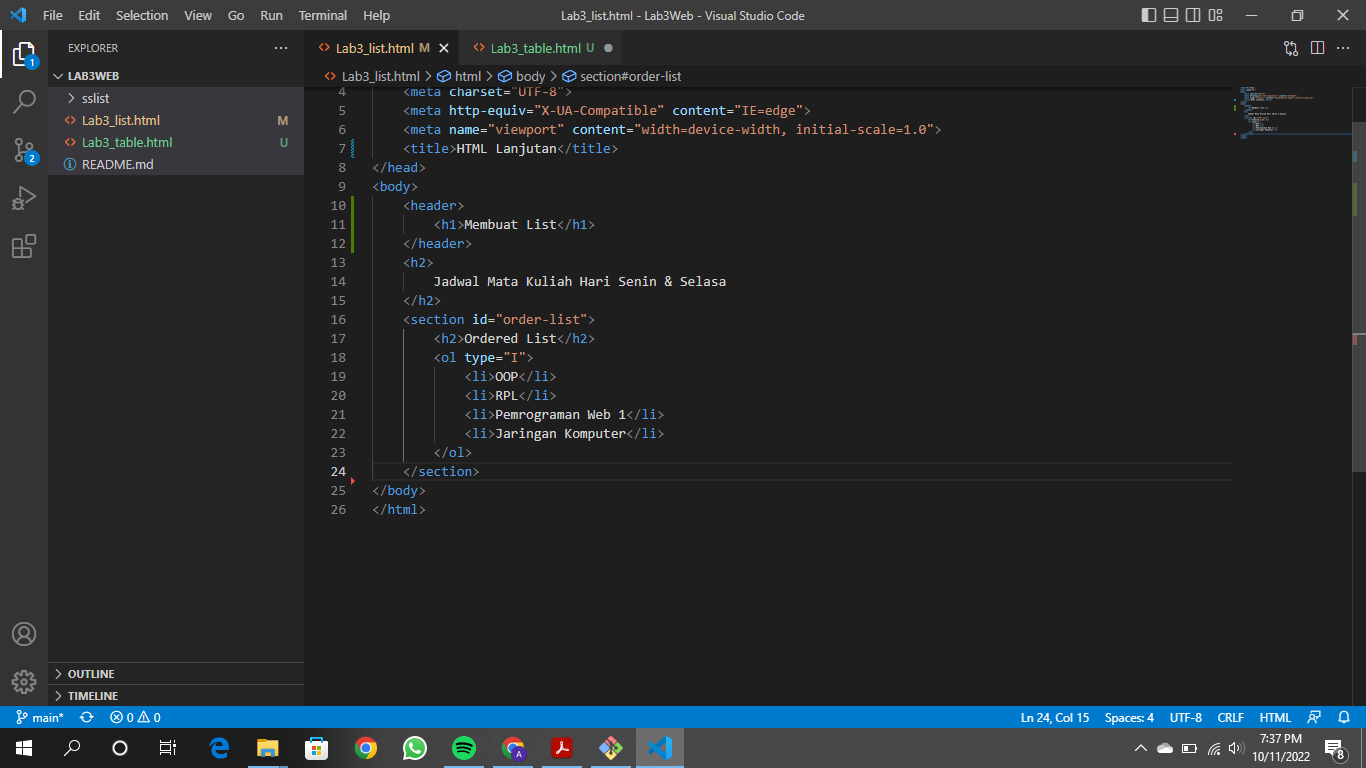Screen dimensions: 1366x768
Task: Open the Edit menu
Action: click(x=89, y=15)
